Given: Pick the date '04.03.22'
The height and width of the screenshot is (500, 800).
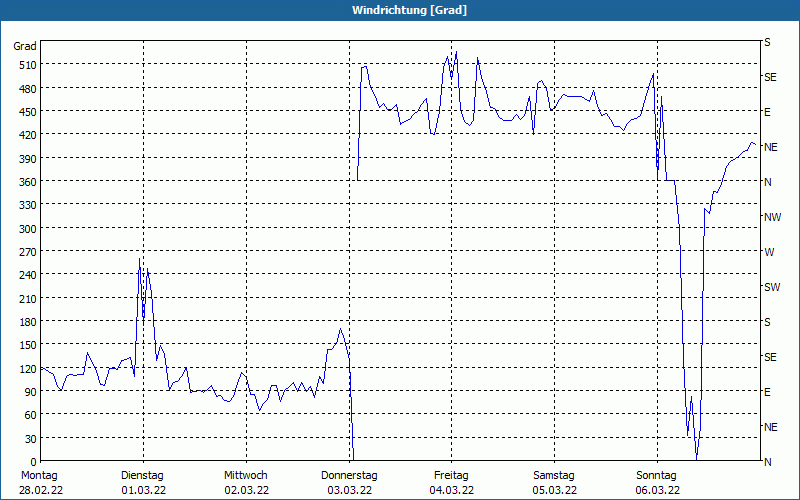Looking at the screenshot, I should [x=452, y=490].
